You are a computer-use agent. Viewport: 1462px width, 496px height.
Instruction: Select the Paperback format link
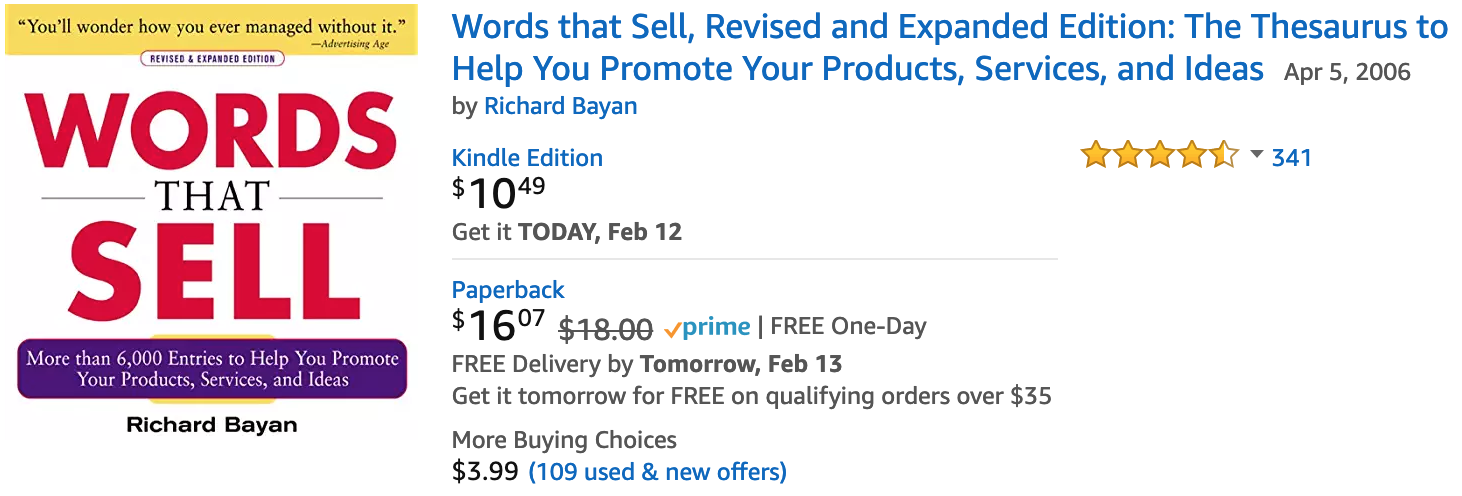coord(508,290)
